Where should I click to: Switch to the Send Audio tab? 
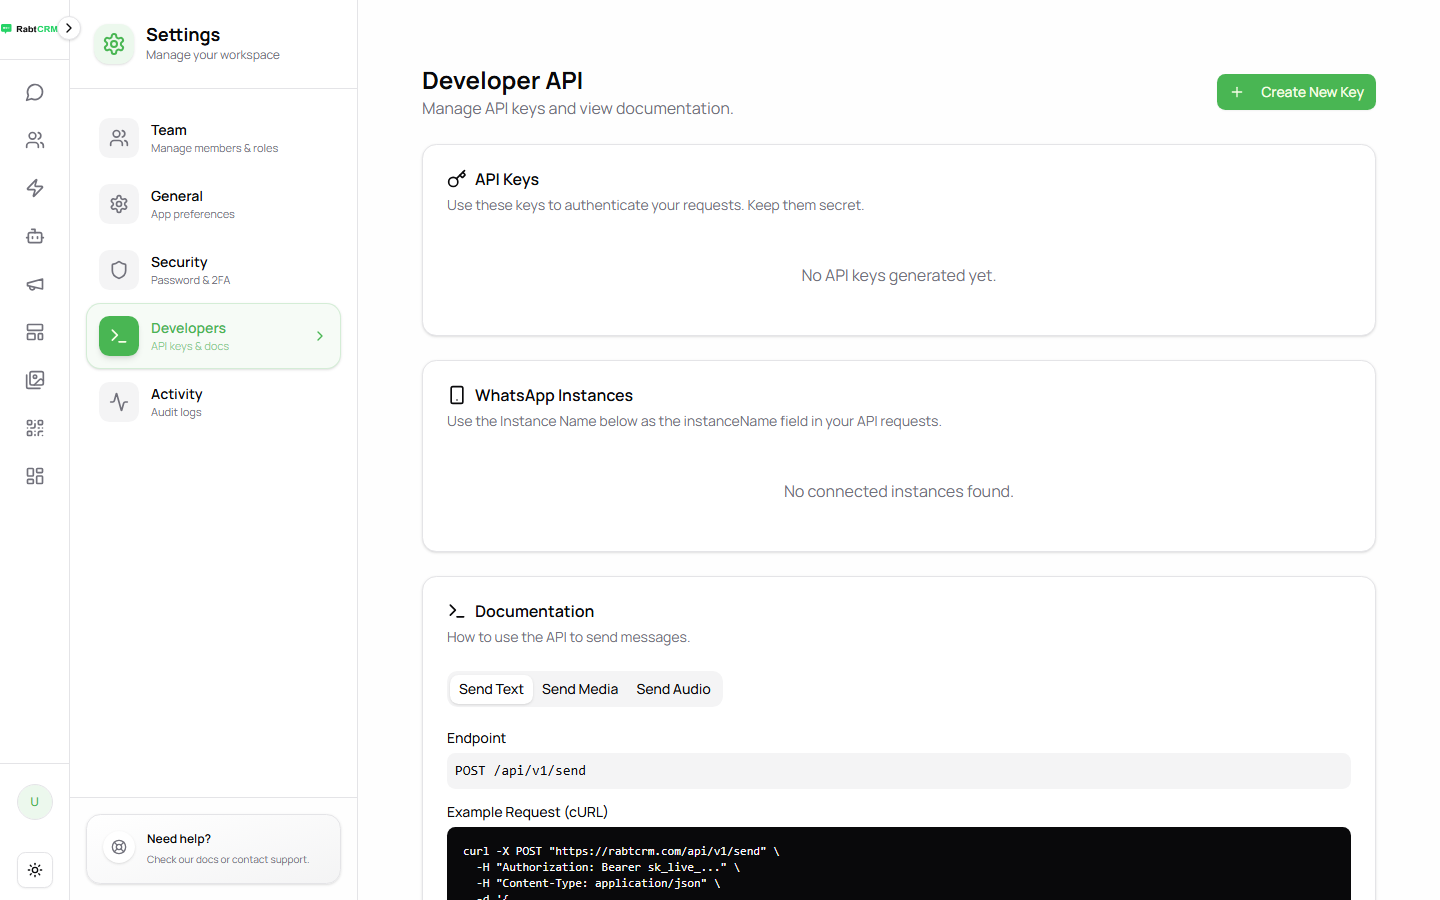[x=673, y=689]
